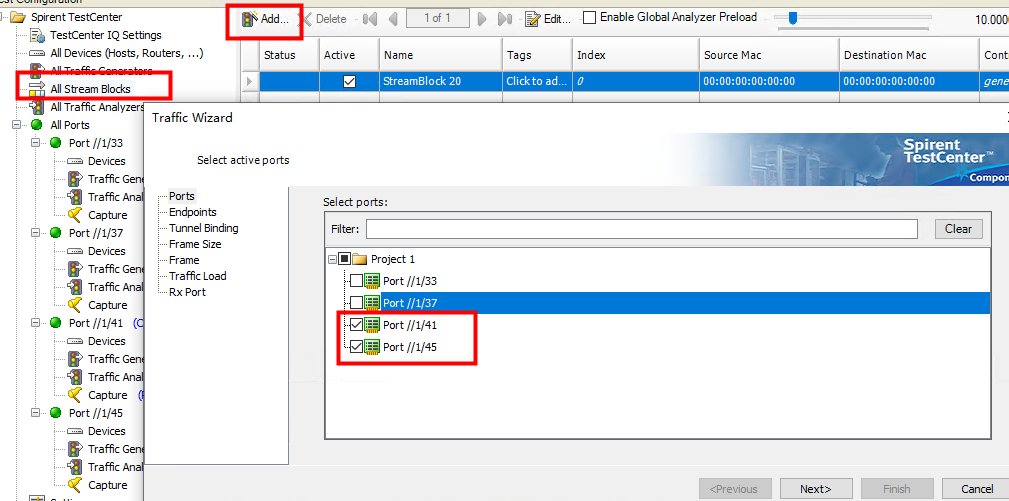The width and height of the screenshot is (1009, 501).
Task: Collapse the Project 1 node in port list
Action: [332, 259]
